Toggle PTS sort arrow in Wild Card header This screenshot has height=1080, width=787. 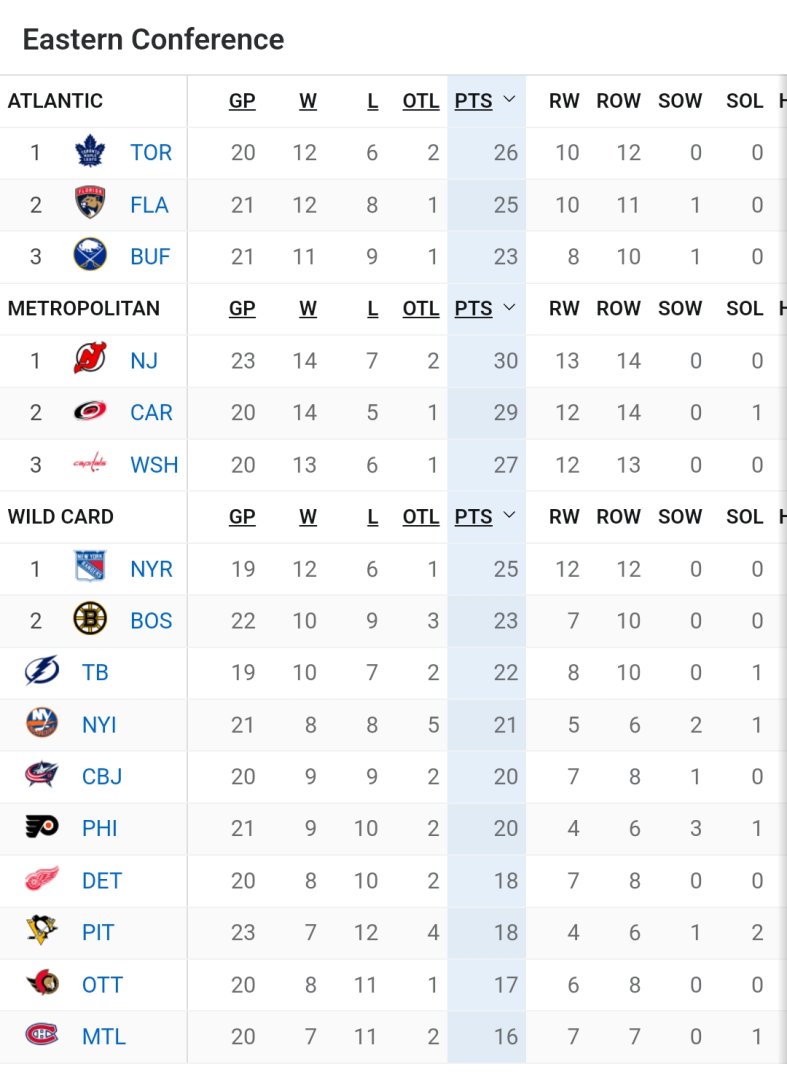coord(509,516)
